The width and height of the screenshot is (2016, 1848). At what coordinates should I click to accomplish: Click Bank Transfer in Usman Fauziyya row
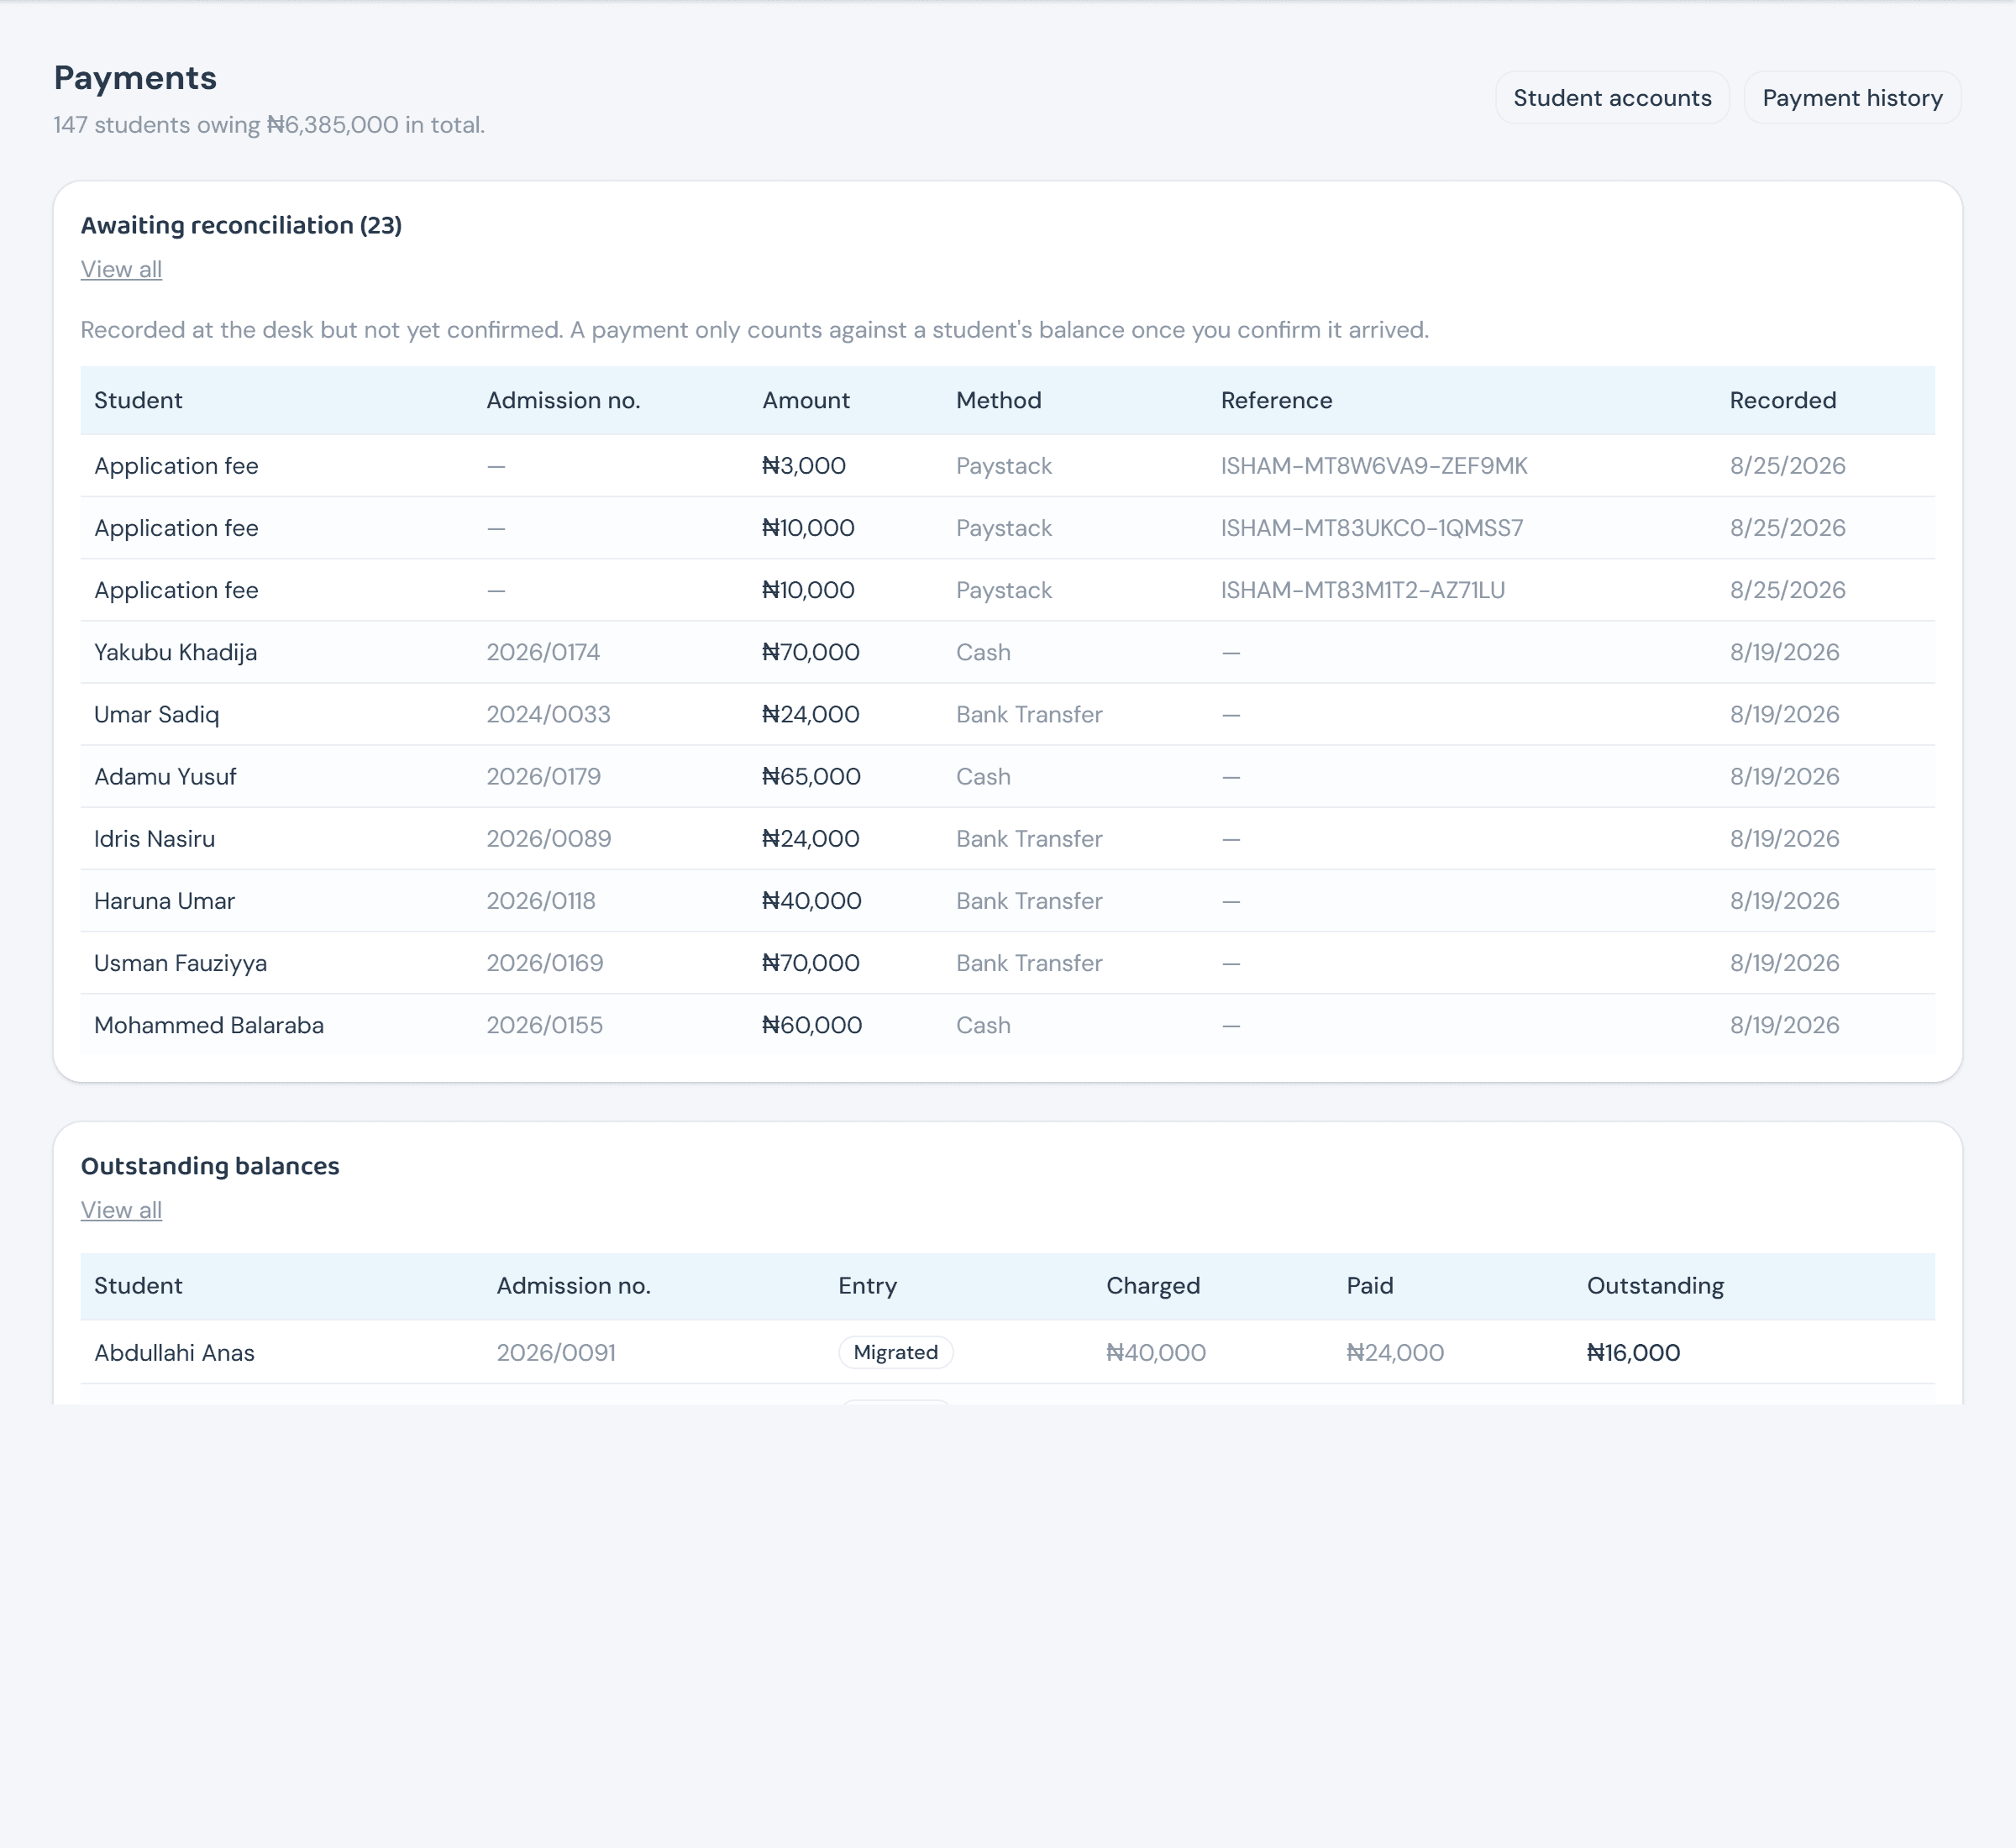[1029, 962]
